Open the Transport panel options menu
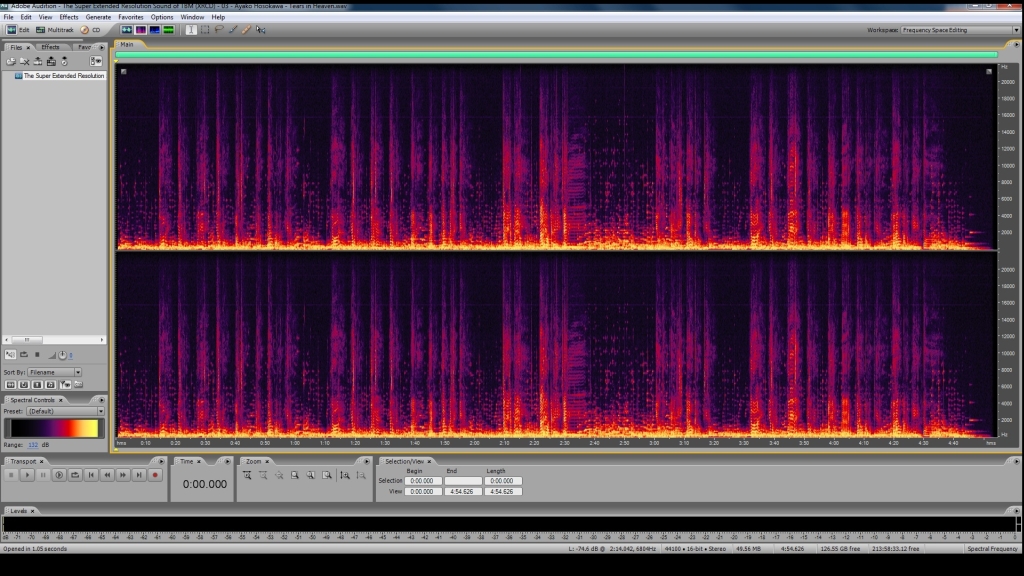The width and height of the screenshot is (1024, 576). coord(161,461)
